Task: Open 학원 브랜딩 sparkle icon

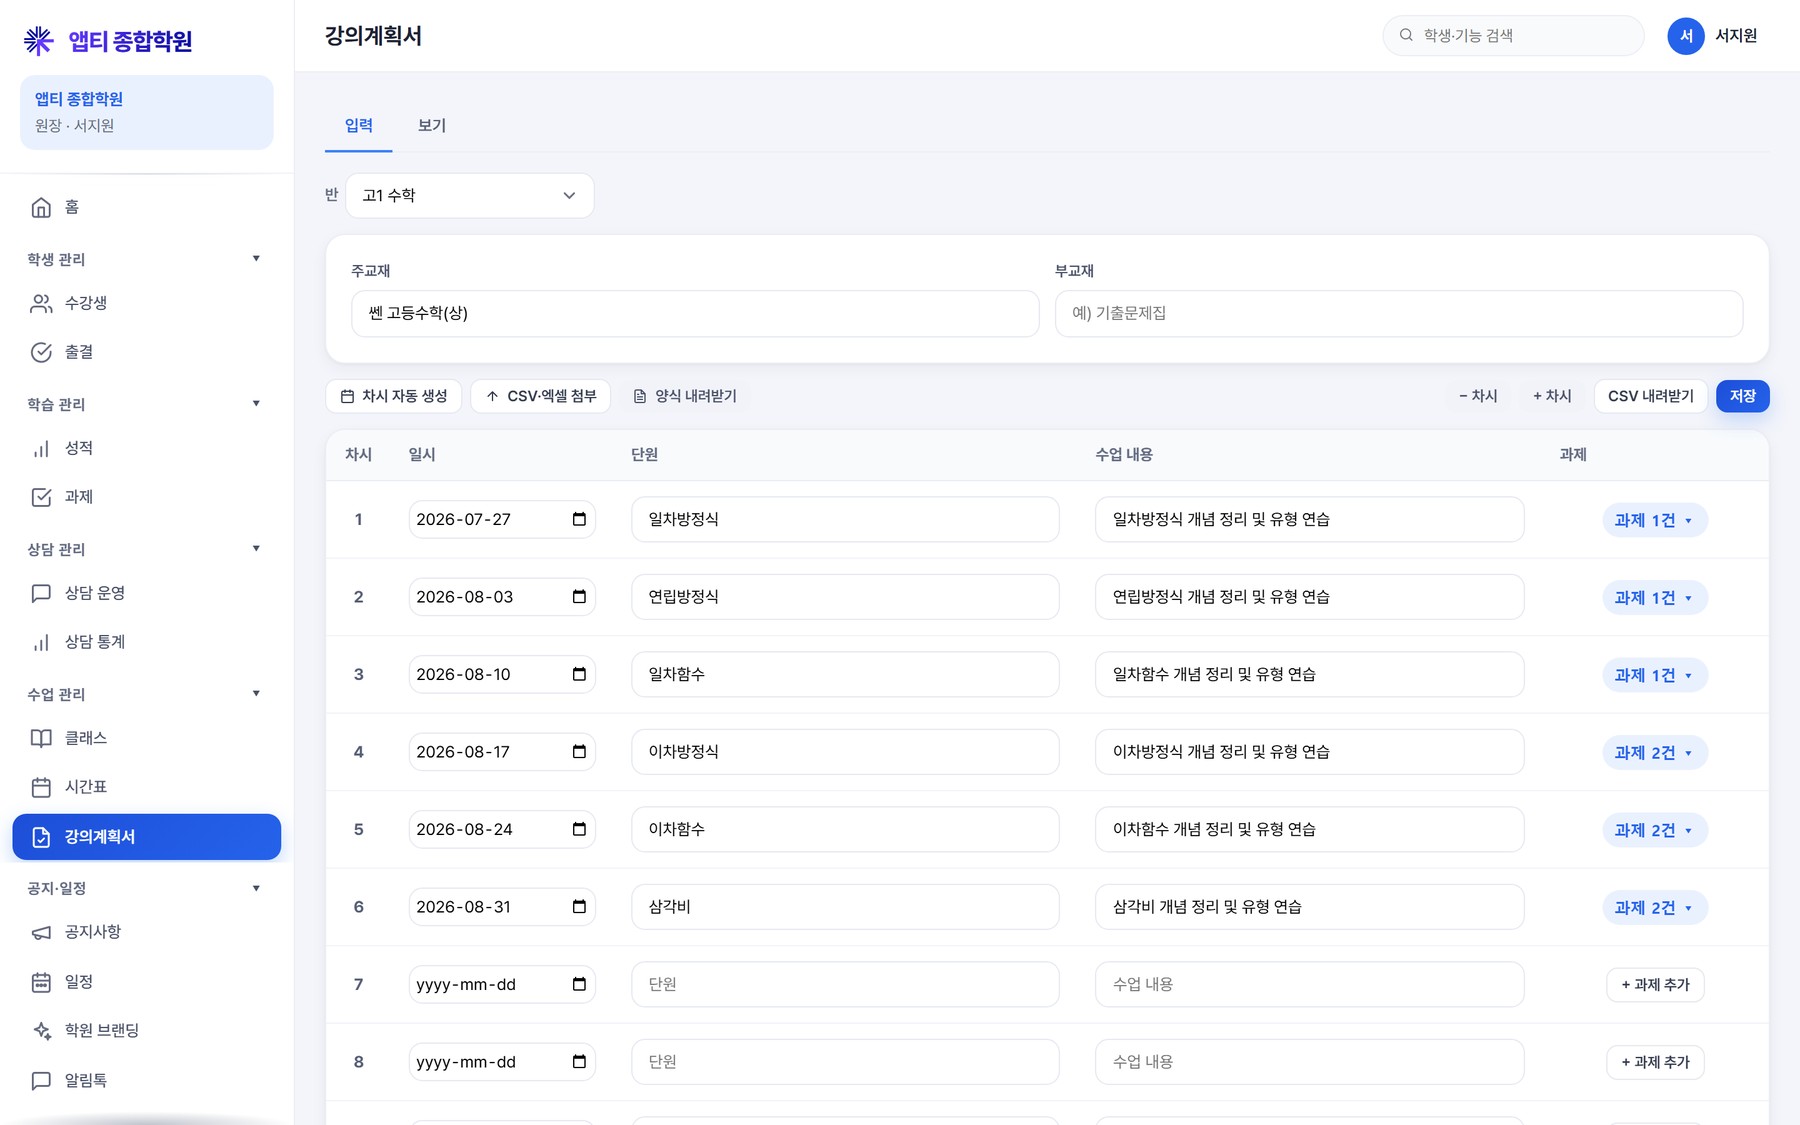Action: pos(41,1030)
